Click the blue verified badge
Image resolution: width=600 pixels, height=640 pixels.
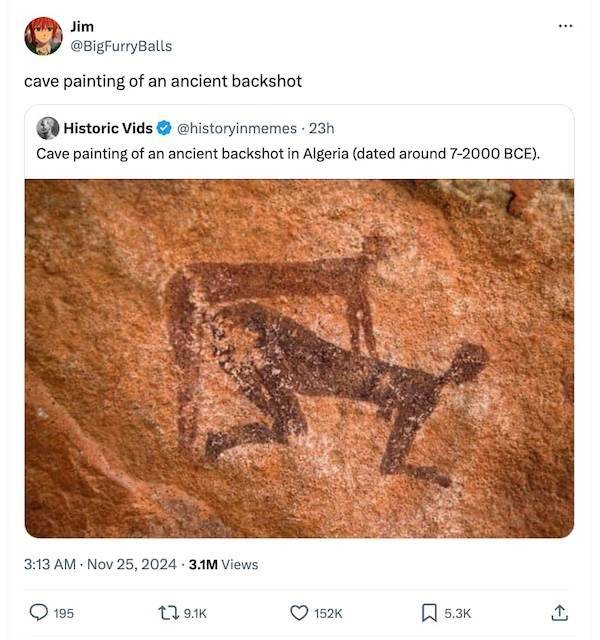[x=165, y=128]
